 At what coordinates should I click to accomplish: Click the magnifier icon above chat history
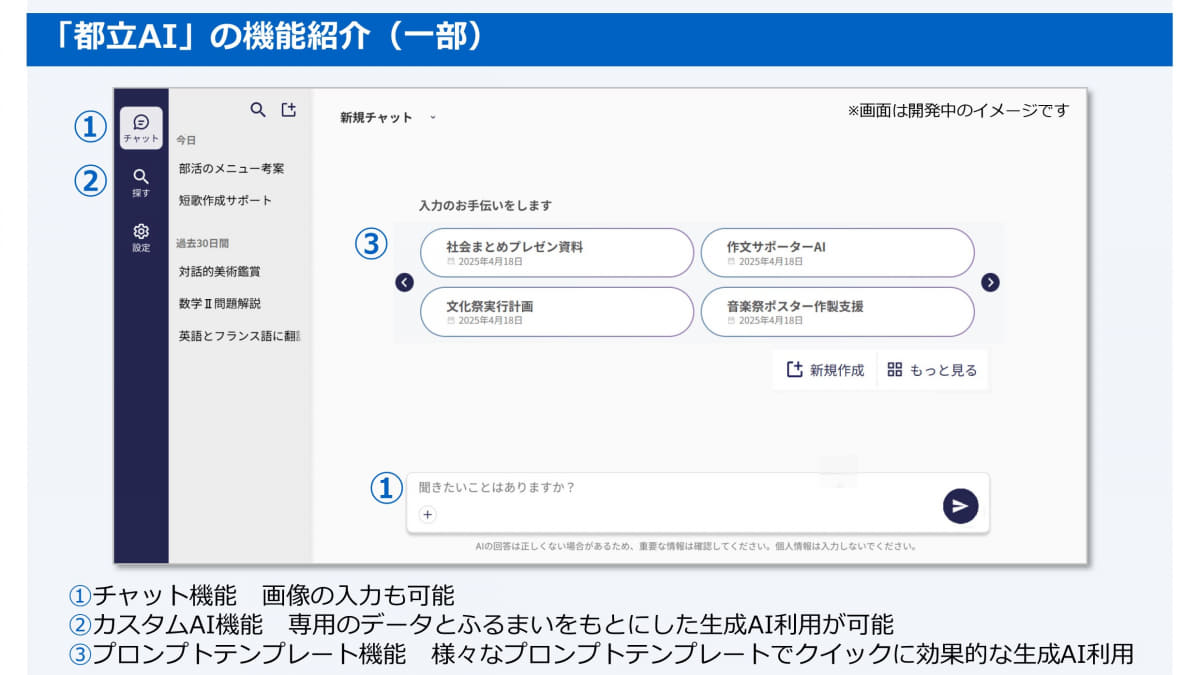click(258, 110)
